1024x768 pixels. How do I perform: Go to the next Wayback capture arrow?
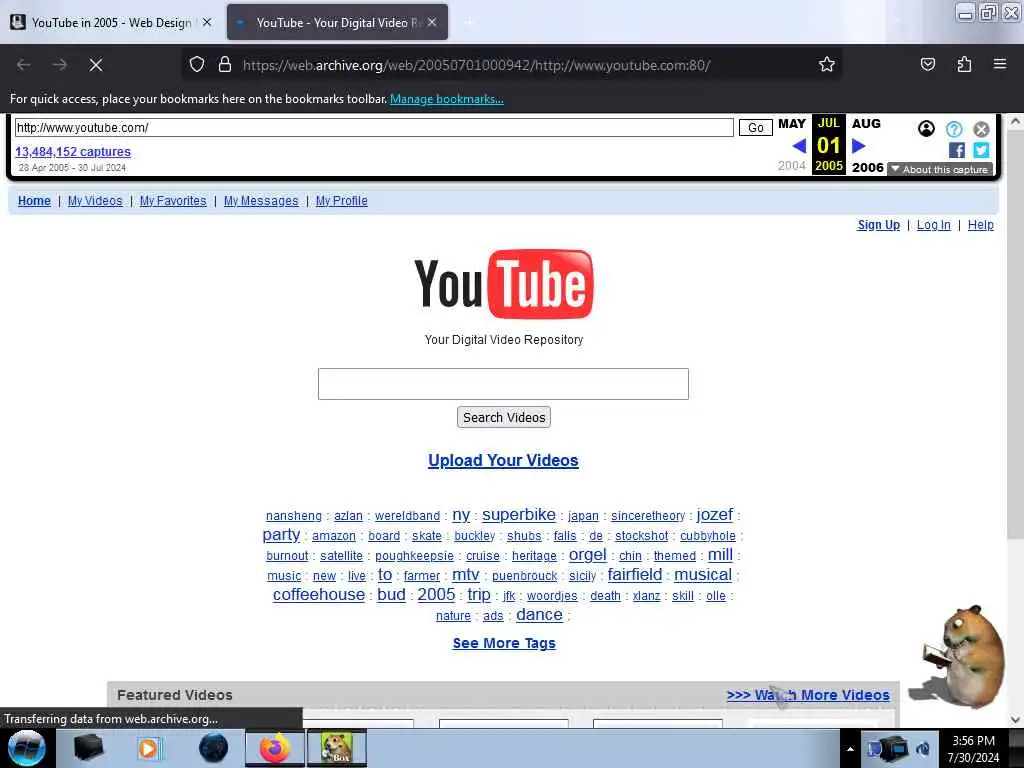(859, 146)
